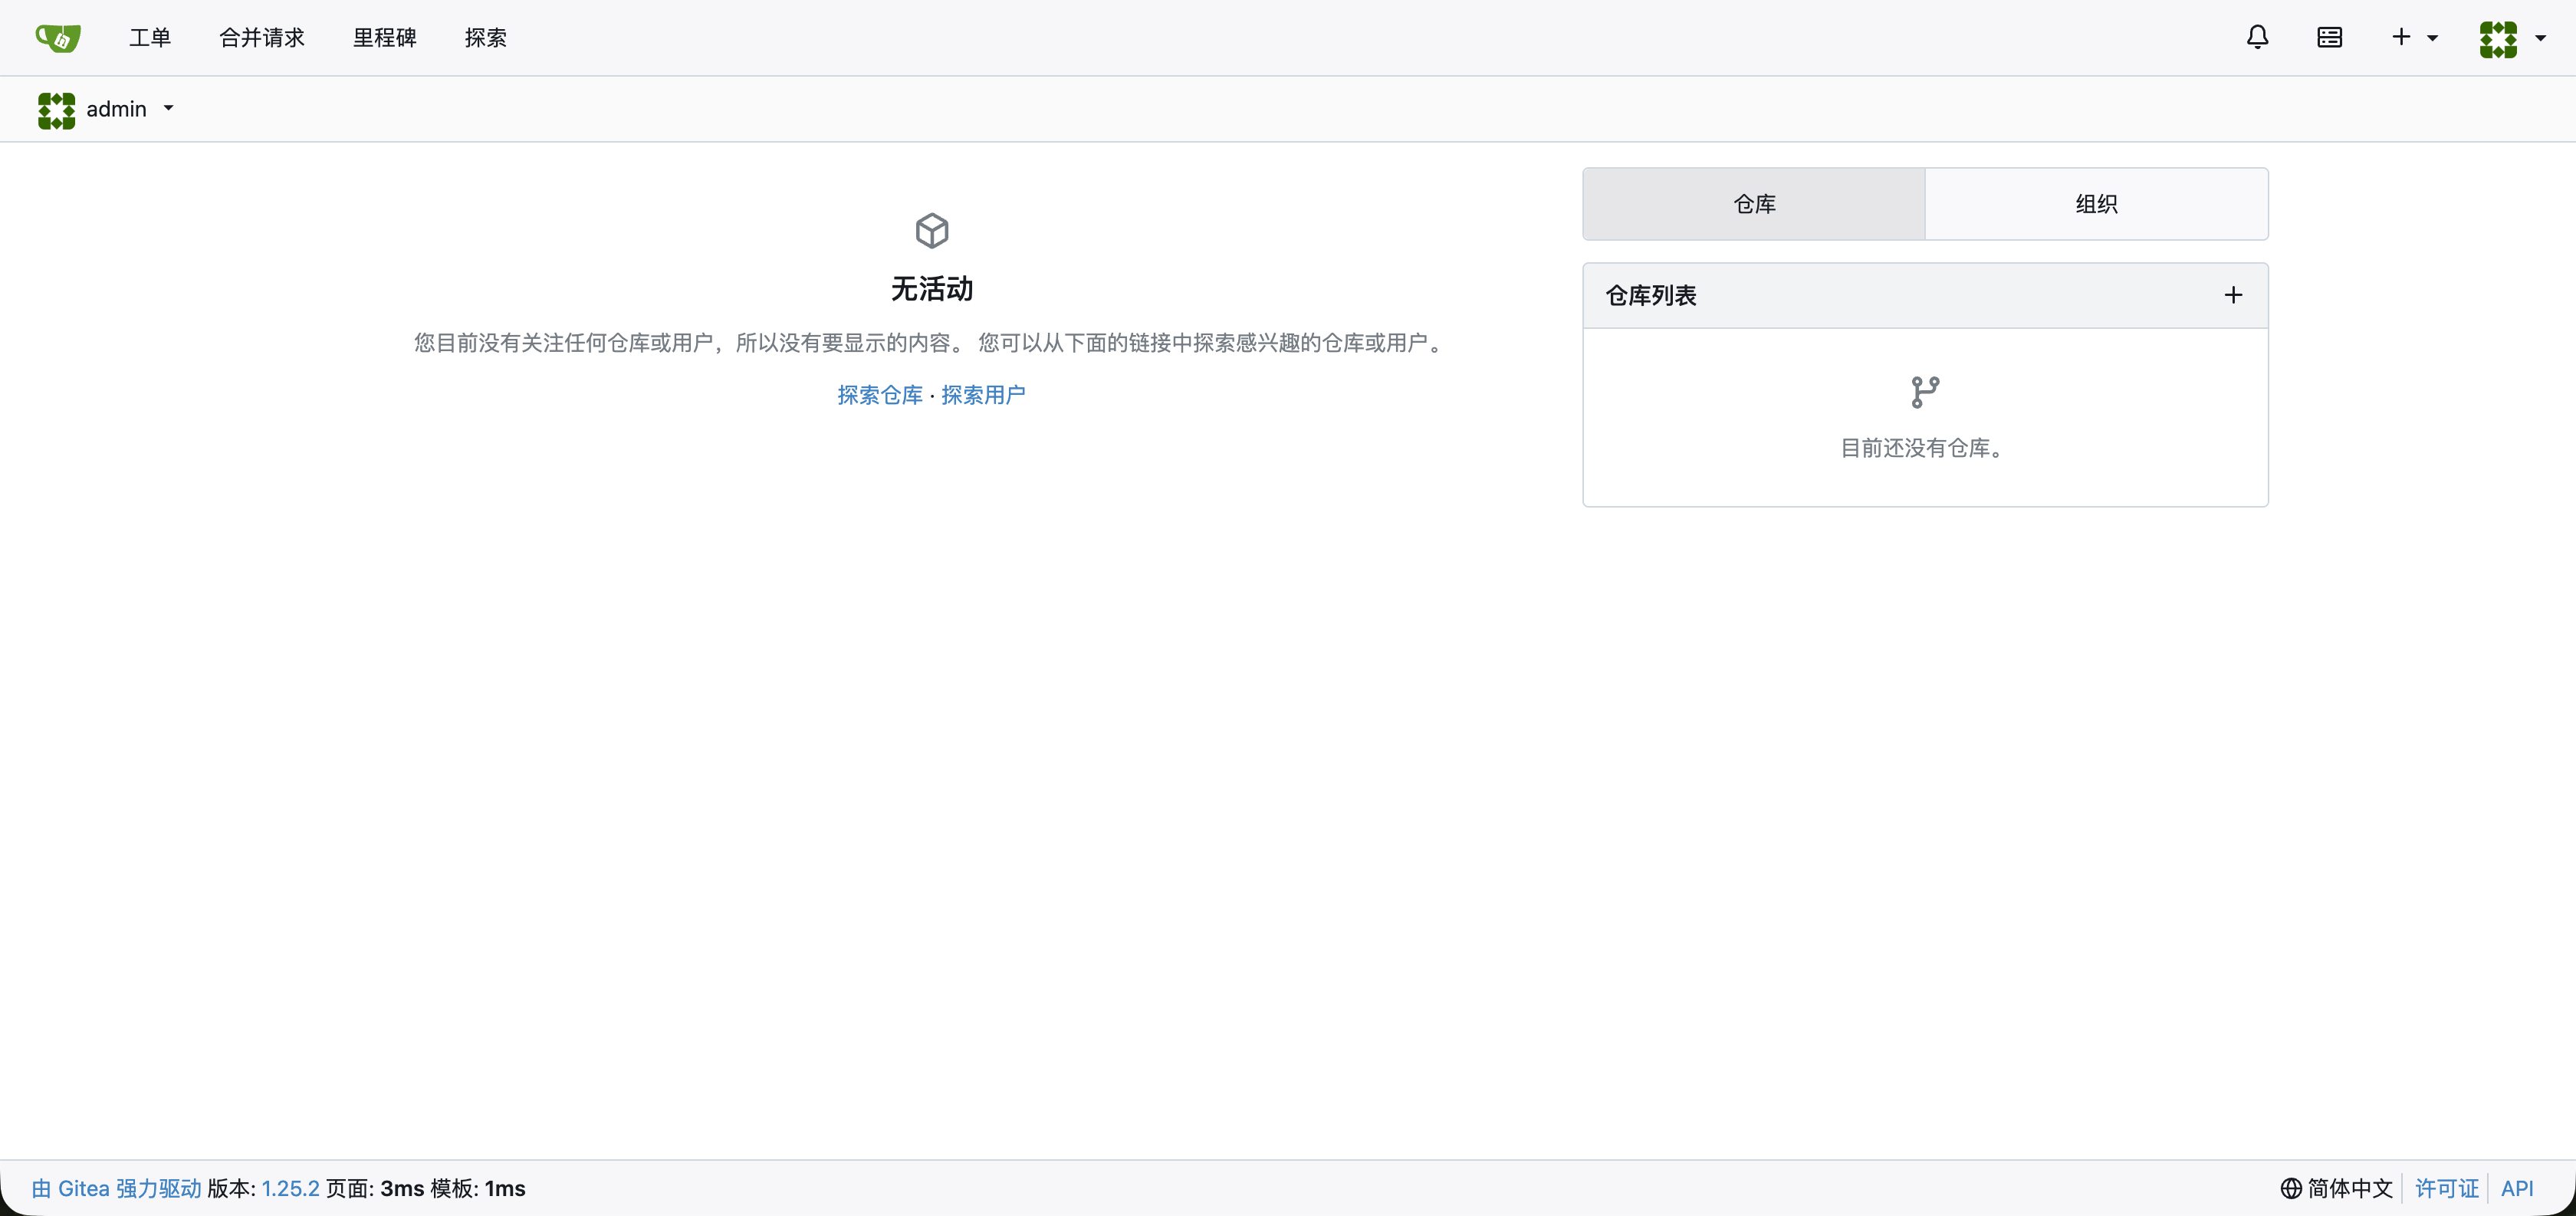Open the 工单 menu item
Screen dimensions: 2576x1216
(150, 37)
